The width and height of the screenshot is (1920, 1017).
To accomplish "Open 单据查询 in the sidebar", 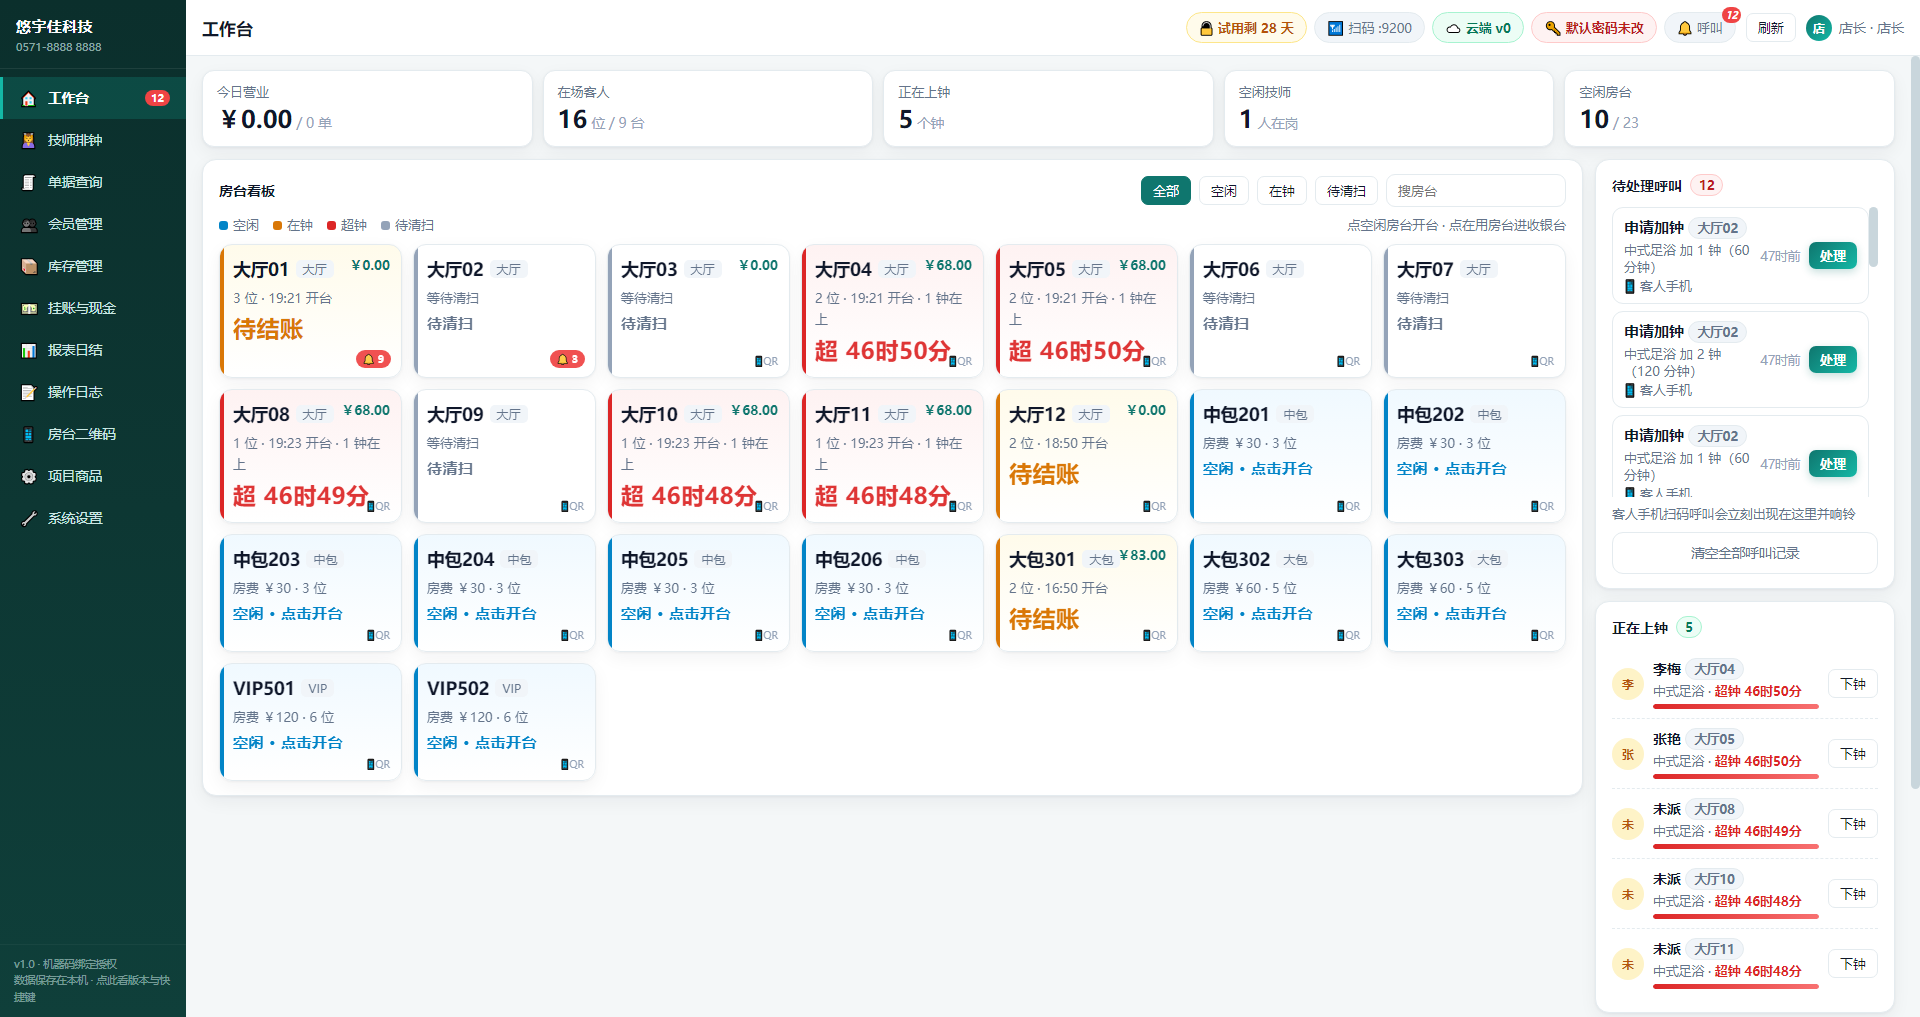I will 92,182.
